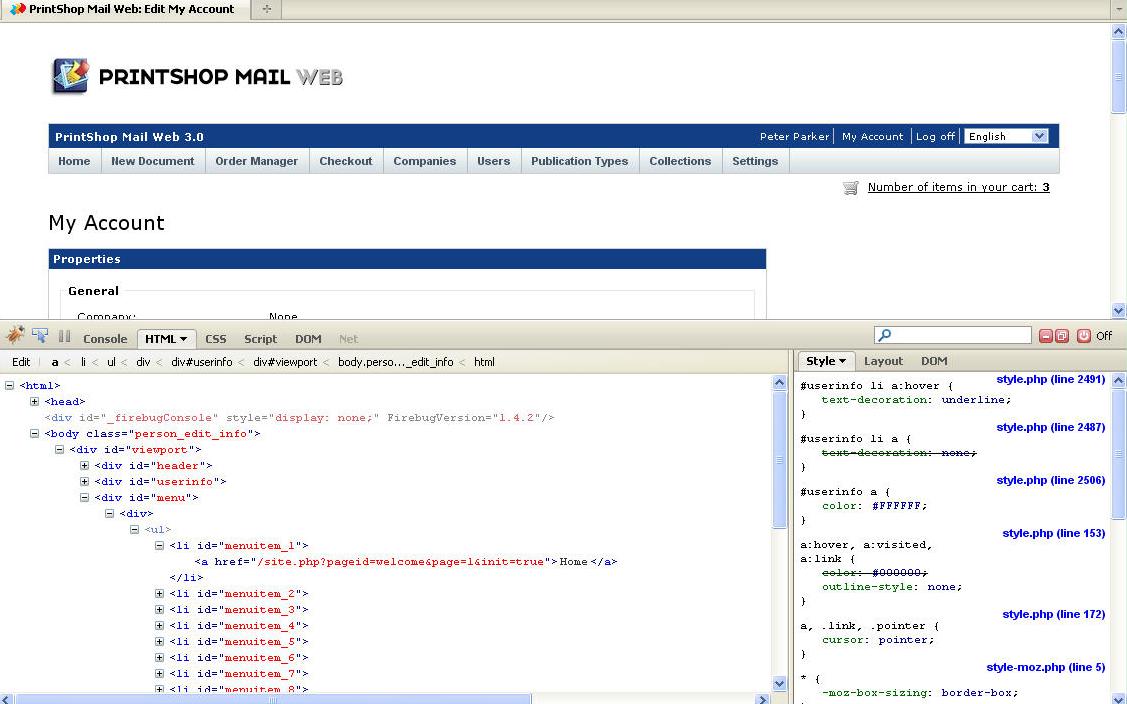Expand the div userinfo node
Screen dimensions: 1127x704
85,481
